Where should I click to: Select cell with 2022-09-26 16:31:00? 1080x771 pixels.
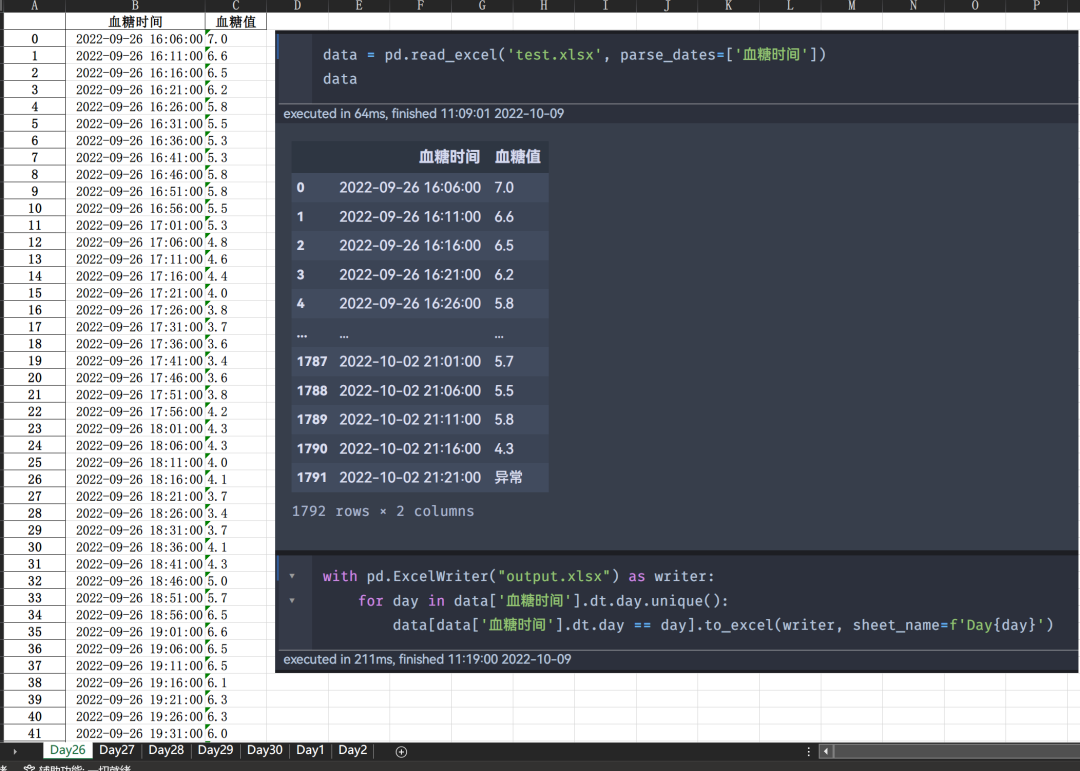pyautogui.click(x=135, y=123)
